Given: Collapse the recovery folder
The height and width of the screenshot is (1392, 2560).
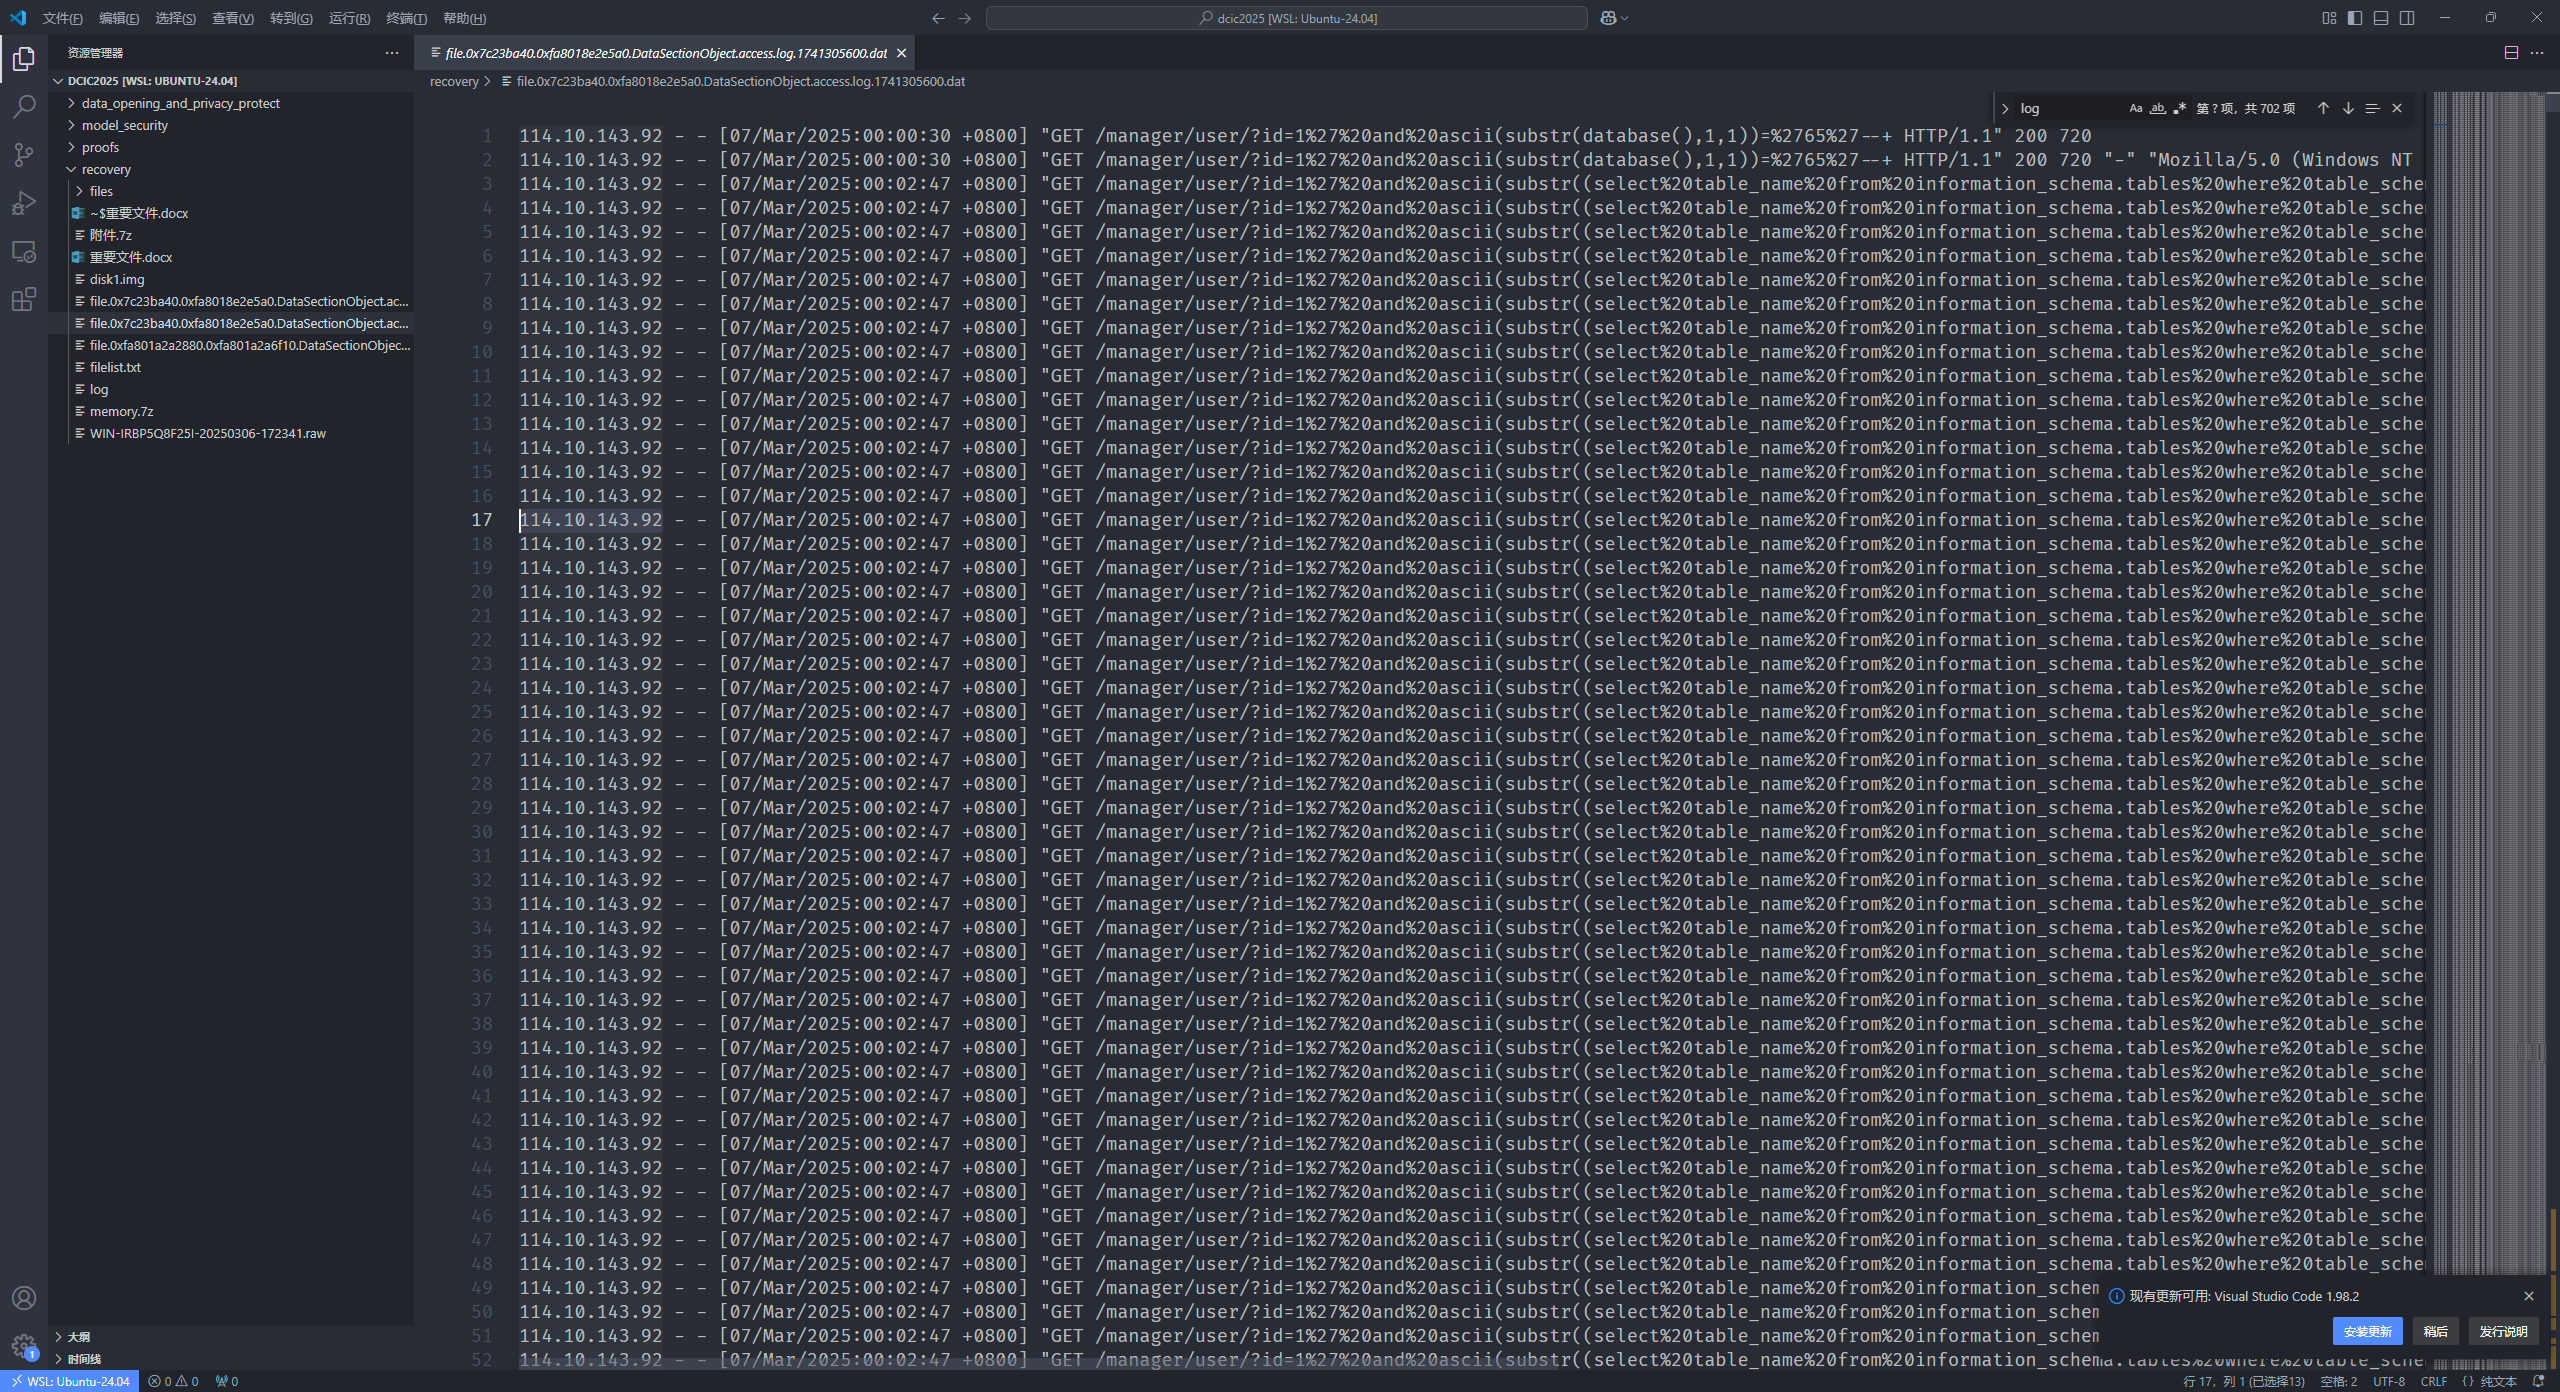Looking at the screenshot, I should pos(106,169).
